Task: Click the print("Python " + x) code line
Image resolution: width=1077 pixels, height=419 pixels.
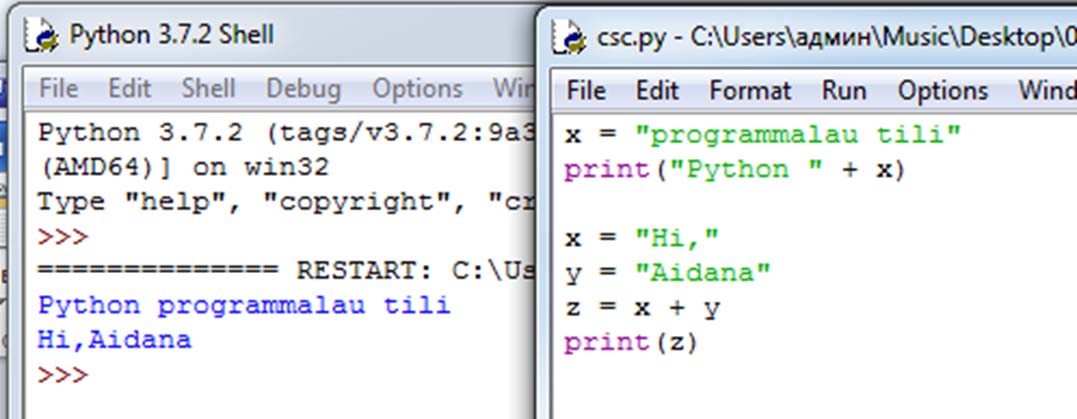Action: pyautogui.click(x=734, y=170)
